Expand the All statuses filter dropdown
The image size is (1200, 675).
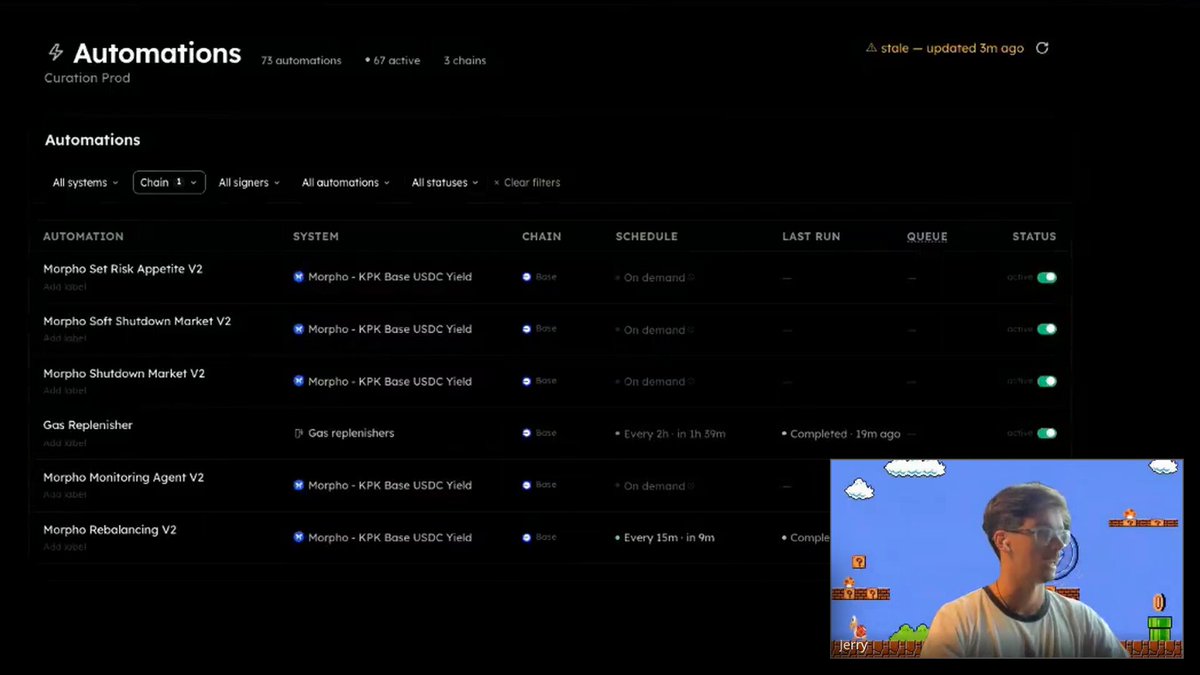point(445,183)
